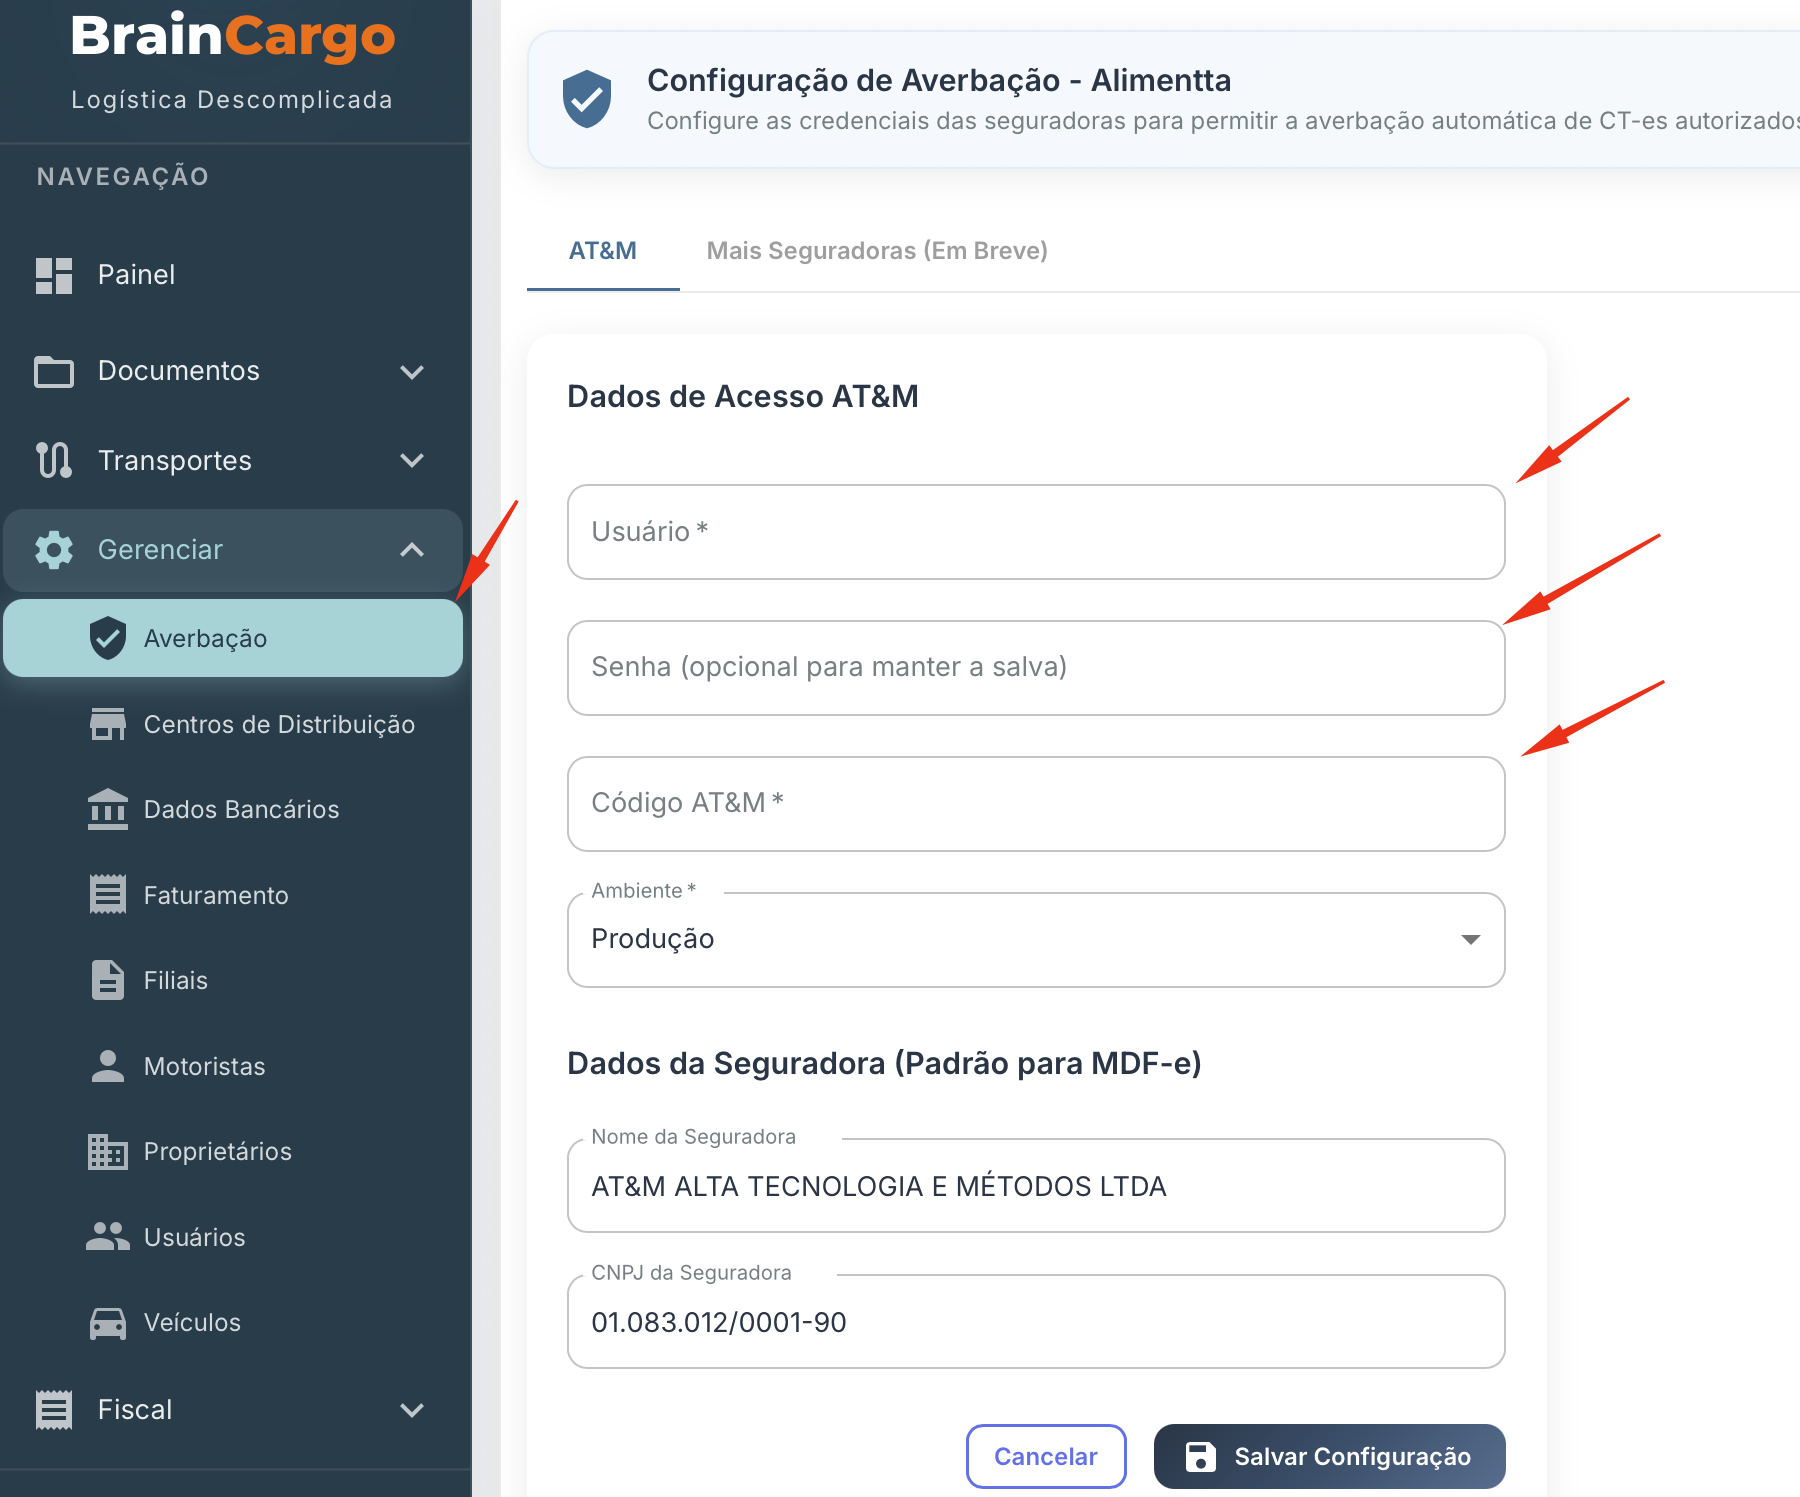The height and width of the screenshot is (1497, 1800).
Task: Expand the Transportes menu chevron
Action: (x=412, y=461)
